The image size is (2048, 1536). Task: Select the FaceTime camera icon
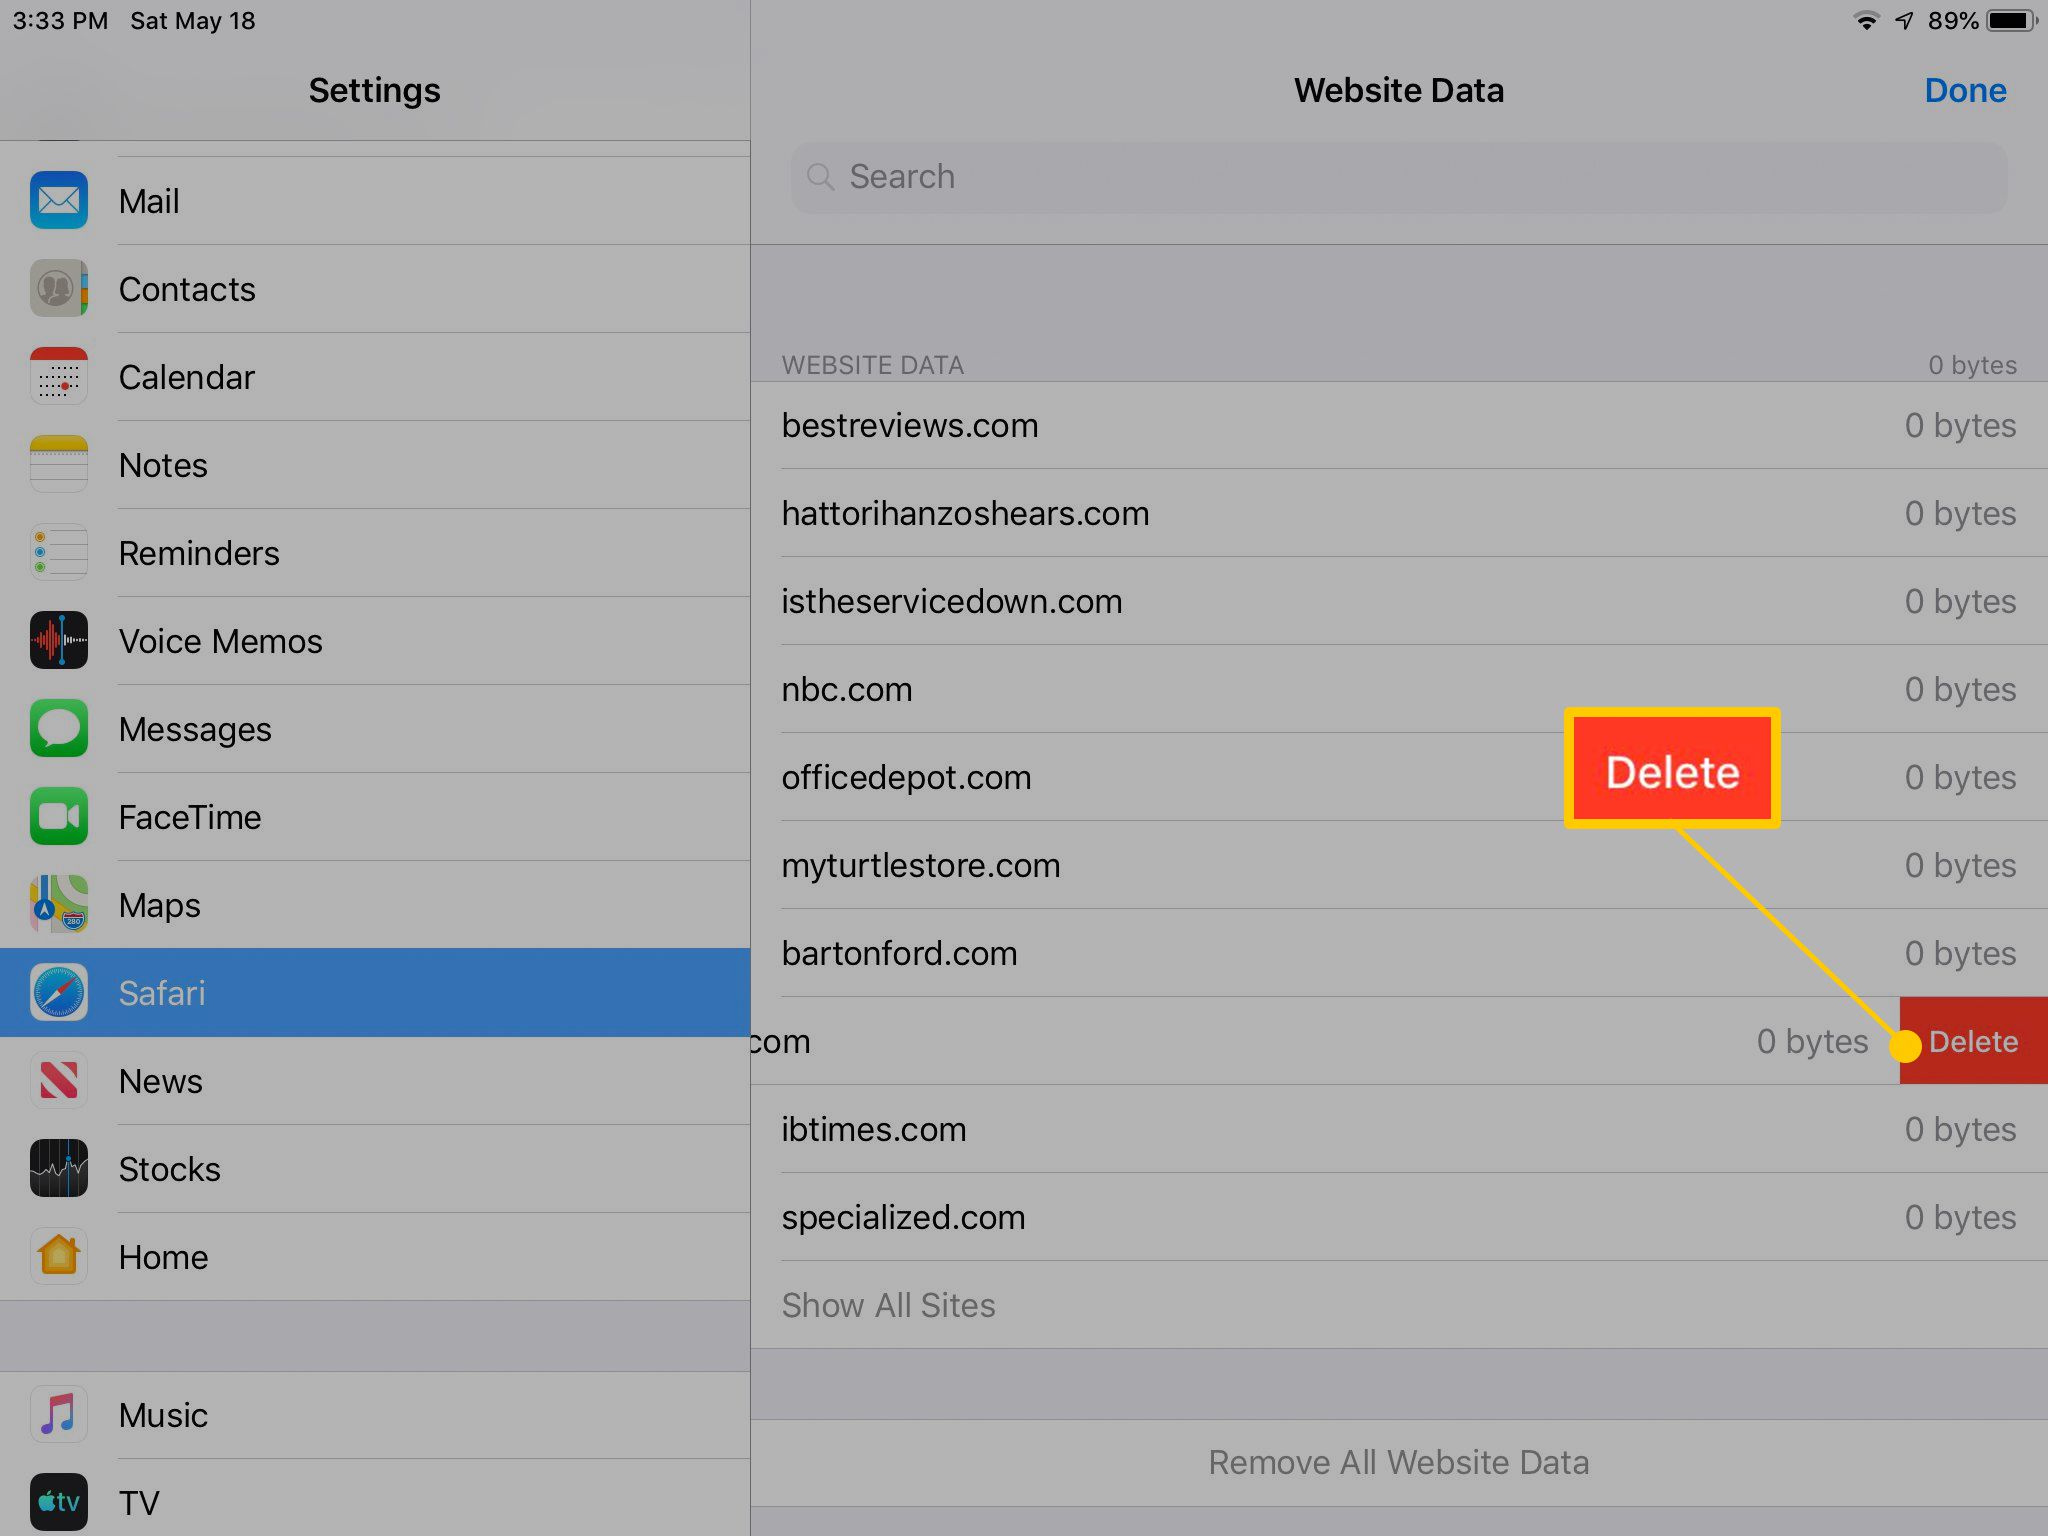(x=59, y=817)
